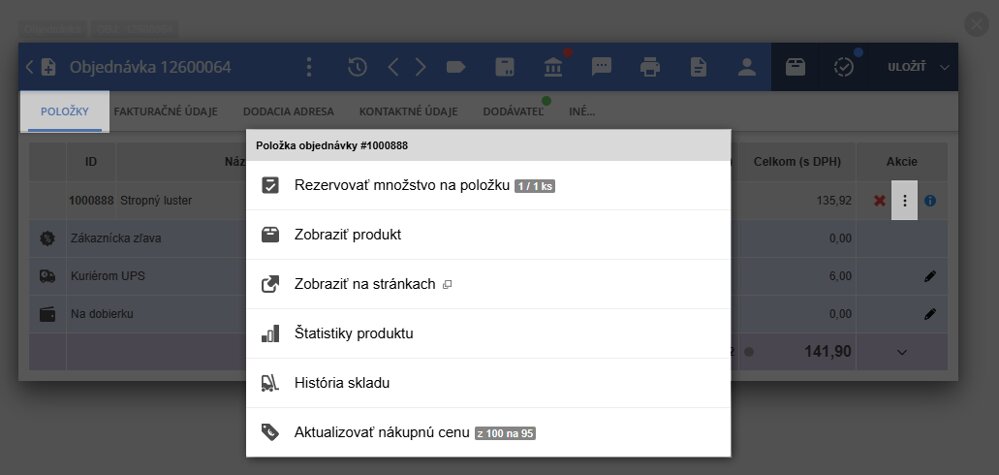Expand the Uložiť dropdown arrow

pos(944,67)
